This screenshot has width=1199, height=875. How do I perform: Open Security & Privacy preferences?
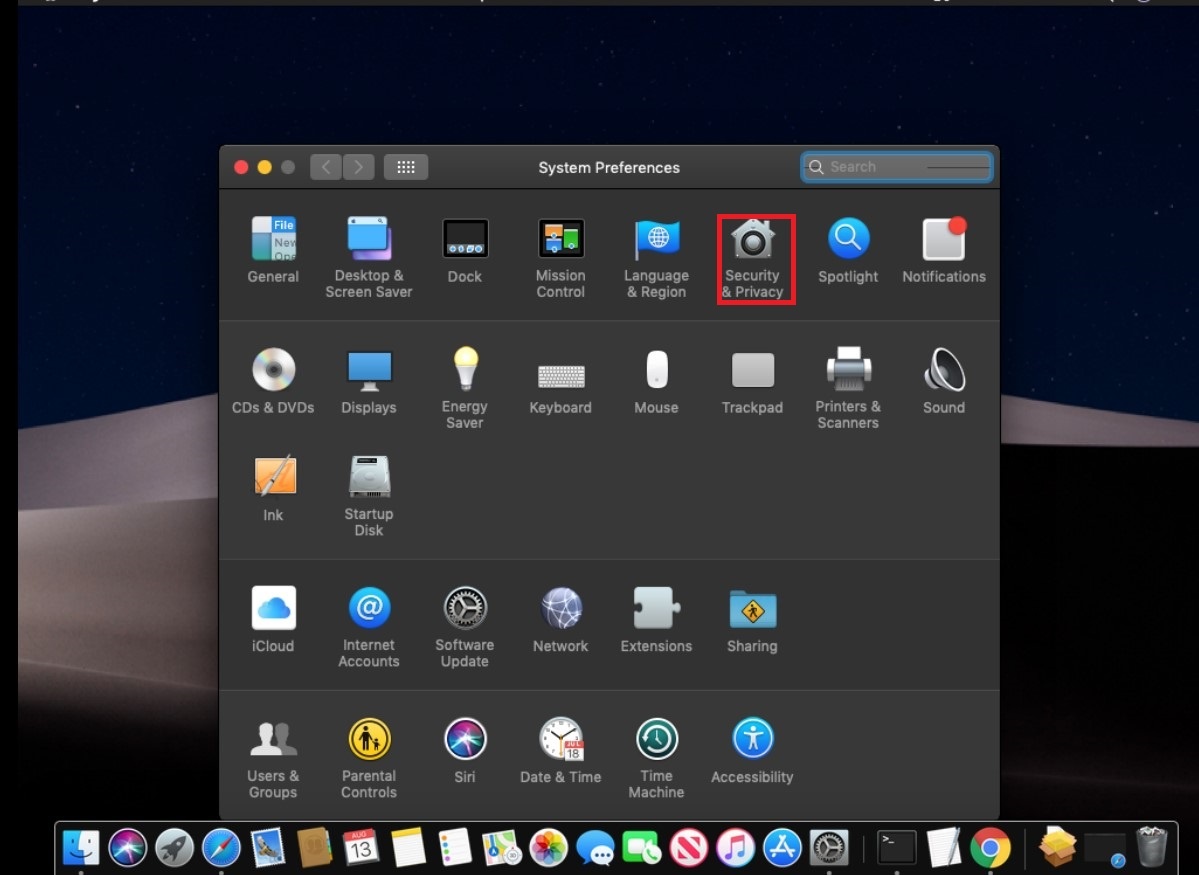click(752, 258)
